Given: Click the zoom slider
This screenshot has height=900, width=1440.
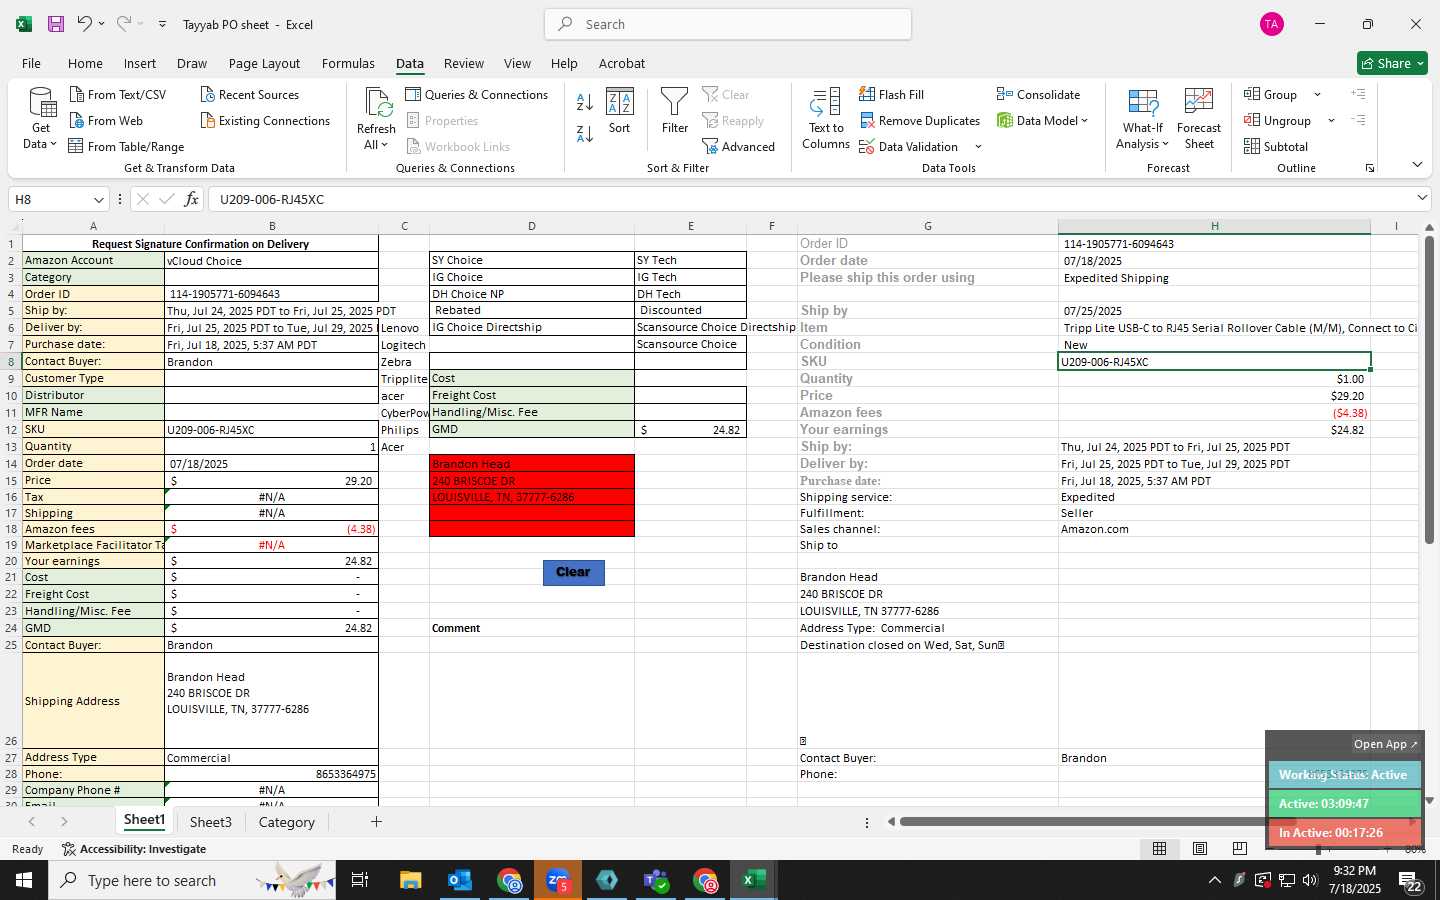Looking at the screenshot, I should tap(1318, 849).
